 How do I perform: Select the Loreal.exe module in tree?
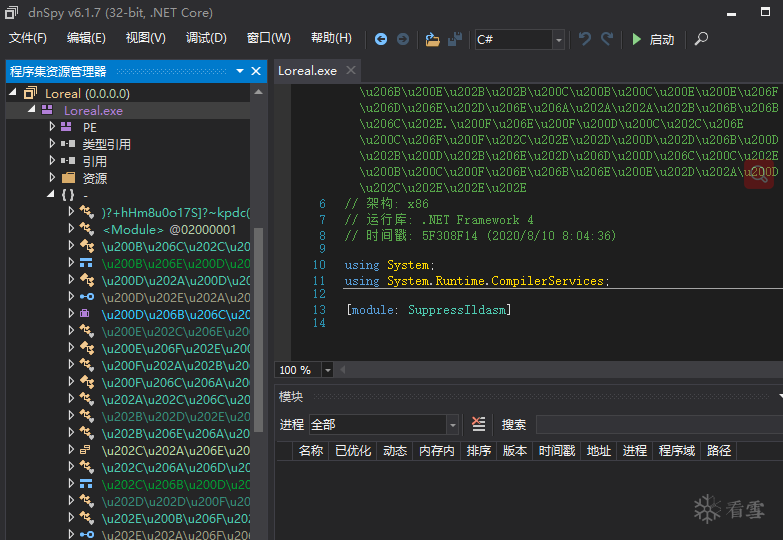(x=93, y=110)
